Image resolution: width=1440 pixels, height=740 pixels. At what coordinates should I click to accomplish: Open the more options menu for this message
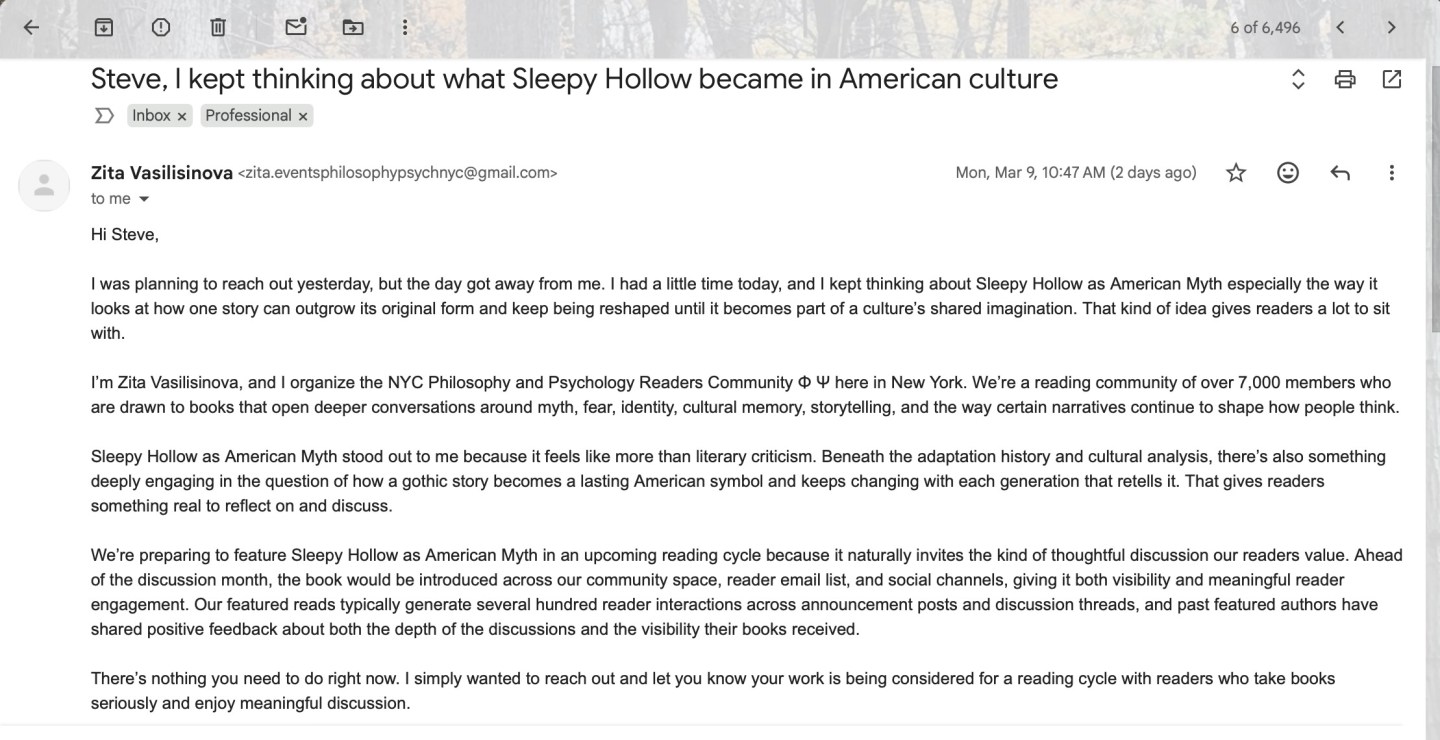point(1391,172)
